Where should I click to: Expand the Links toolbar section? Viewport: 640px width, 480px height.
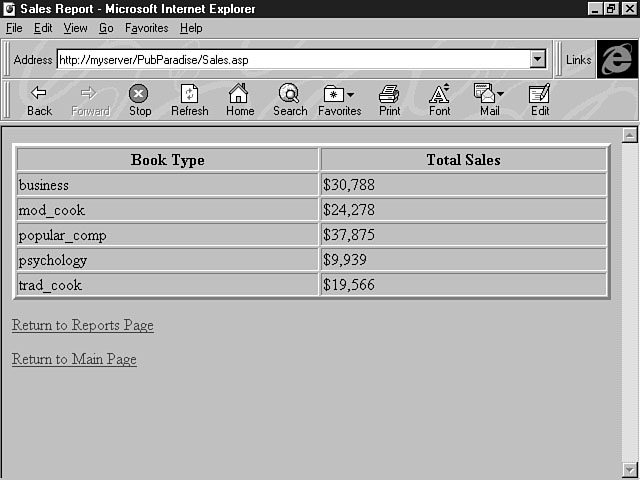(578, 60)
